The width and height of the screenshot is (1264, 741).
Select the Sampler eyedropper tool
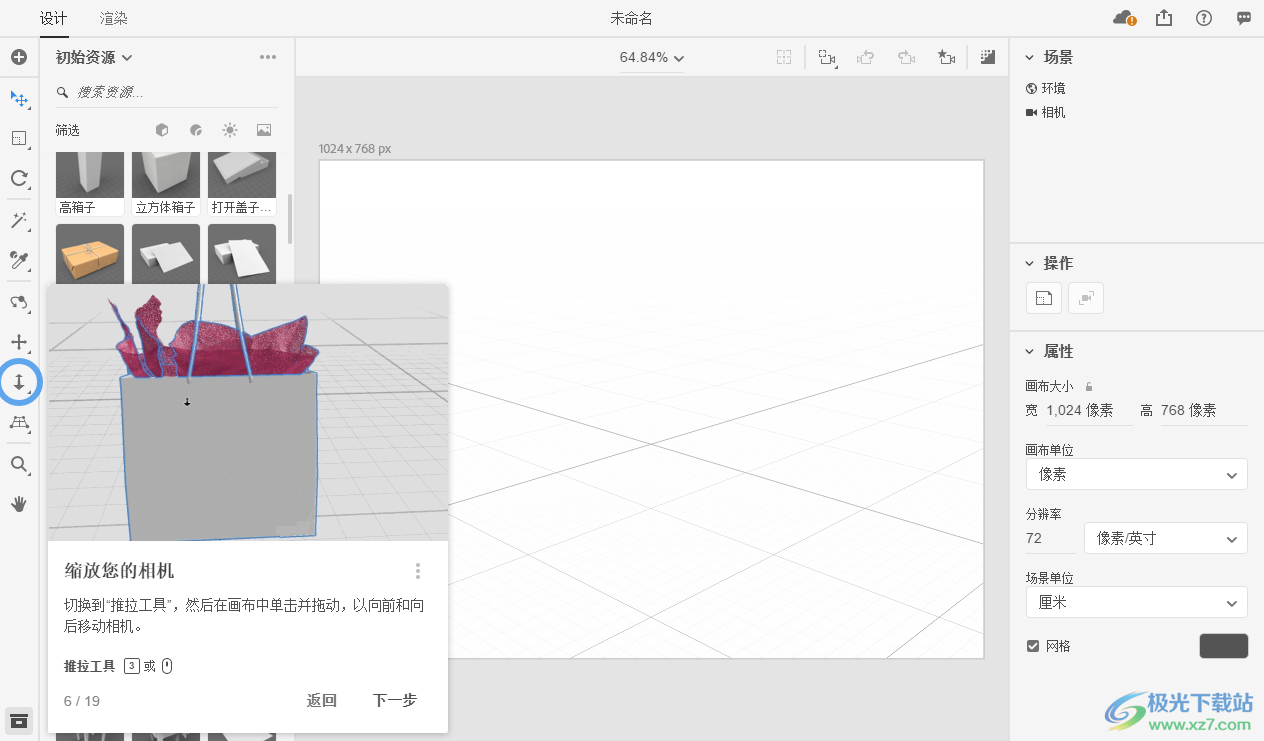coord(19,260)
